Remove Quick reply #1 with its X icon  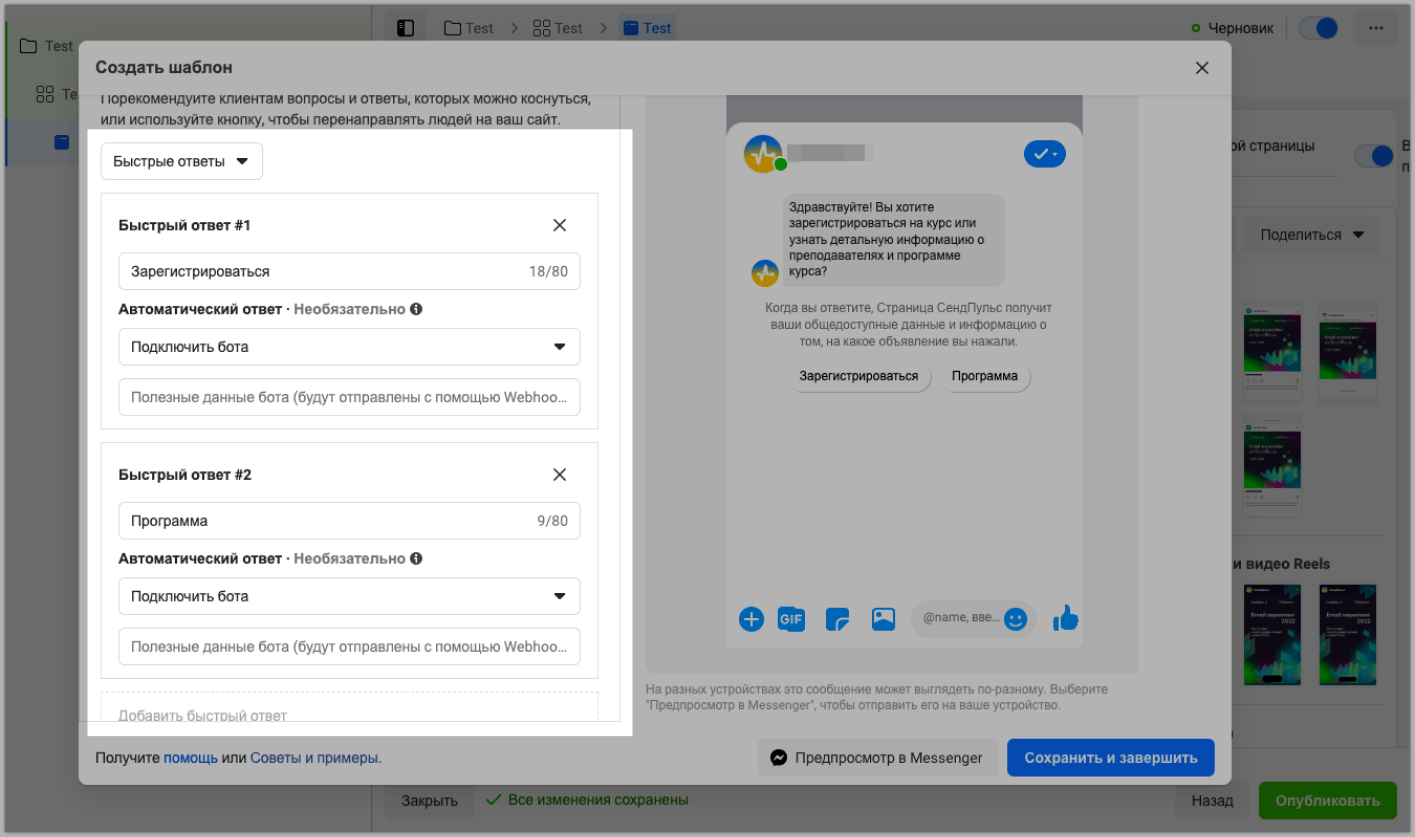point(560,225)
